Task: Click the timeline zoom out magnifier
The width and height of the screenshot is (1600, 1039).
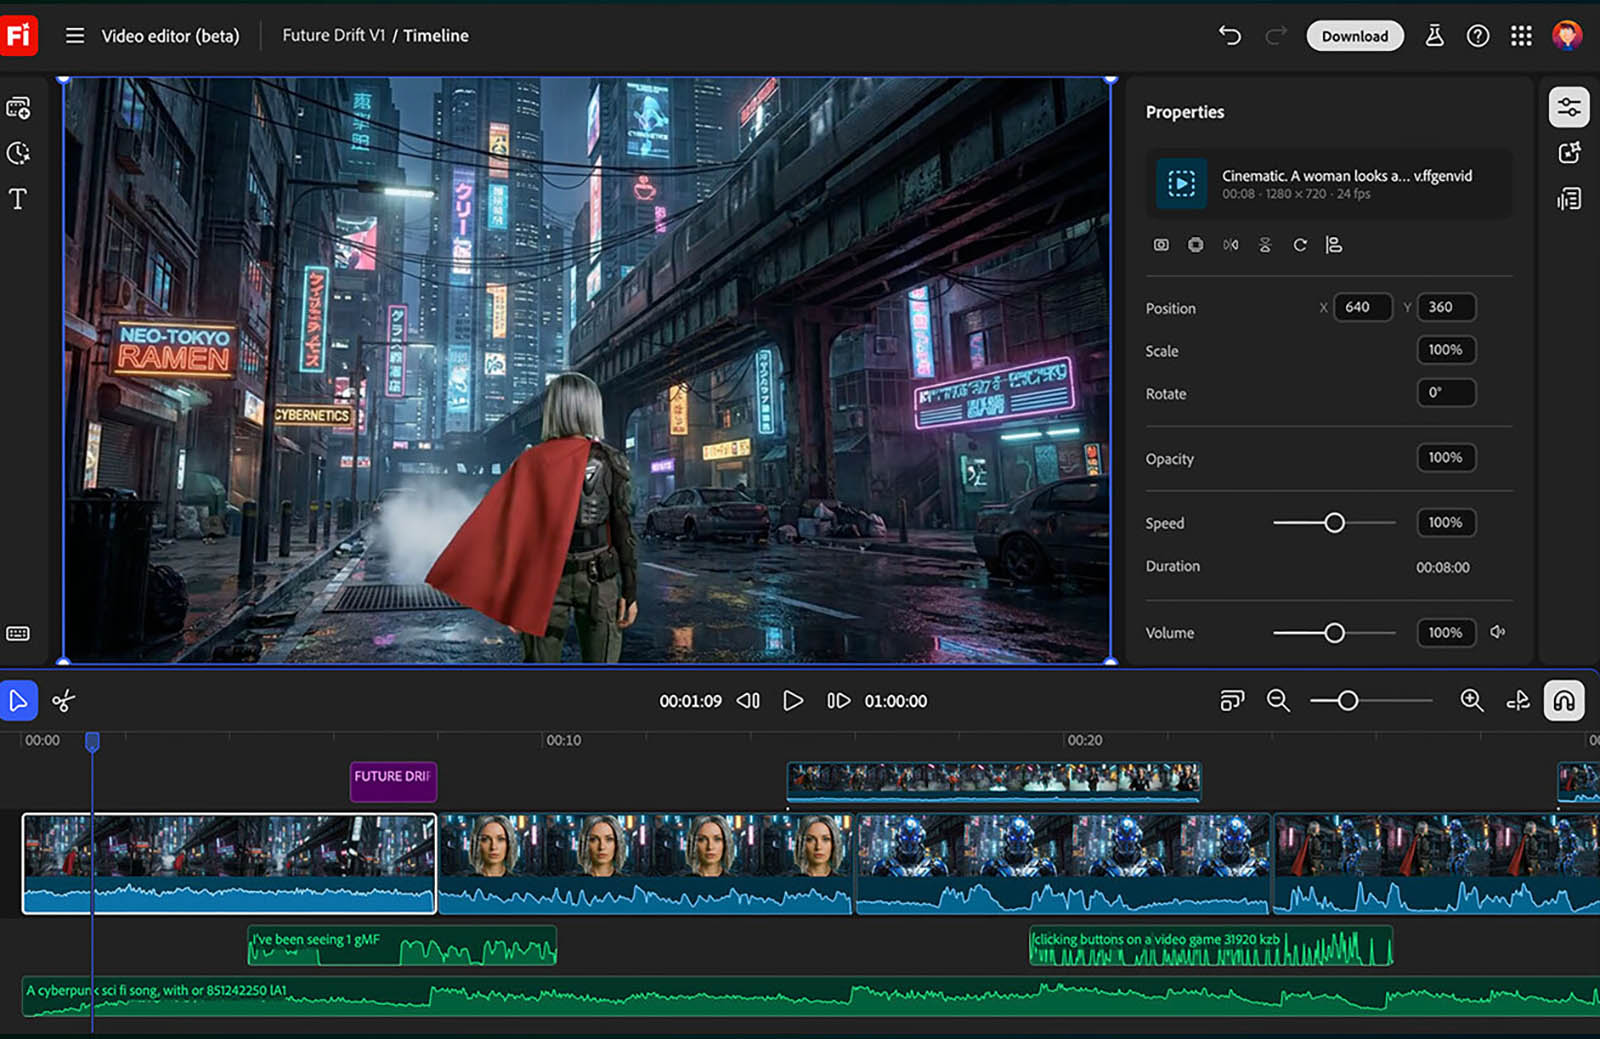Action: click(x=1278, y=701)
